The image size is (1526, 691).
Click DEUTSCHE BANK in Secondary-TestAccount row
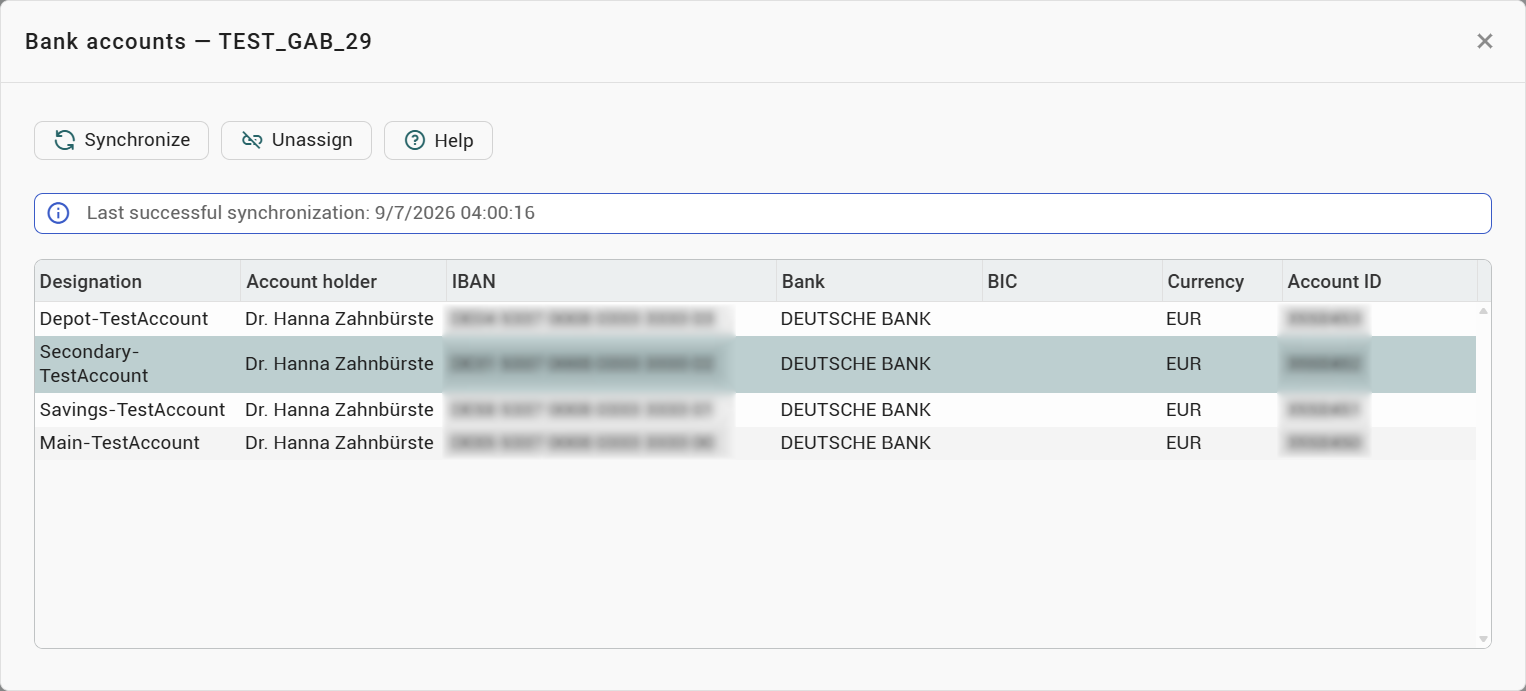pyautogui.click(x=856, y=364)
